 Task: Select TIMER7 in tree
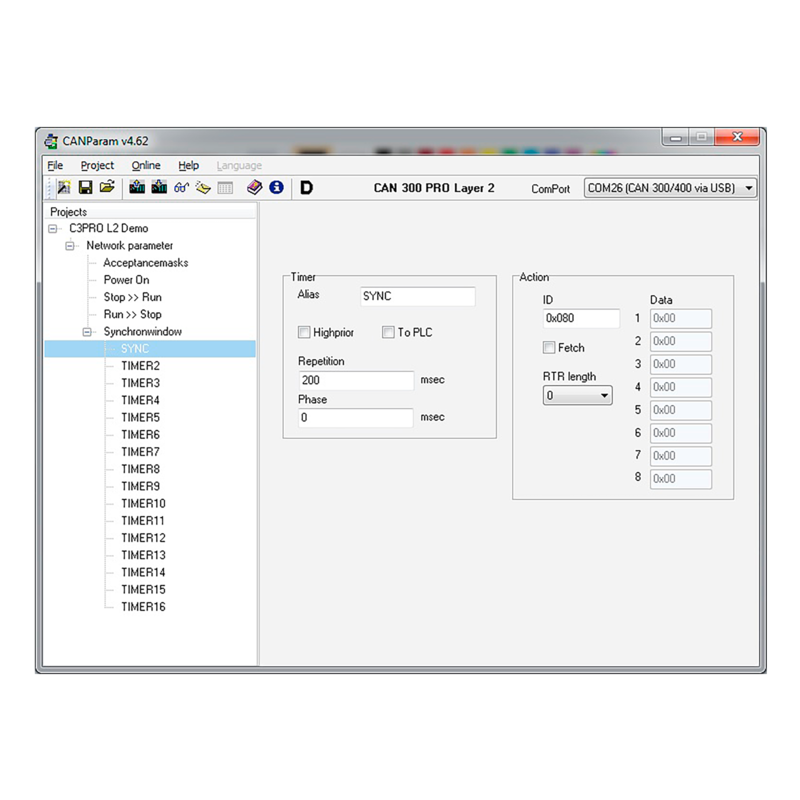pos(140,452)
